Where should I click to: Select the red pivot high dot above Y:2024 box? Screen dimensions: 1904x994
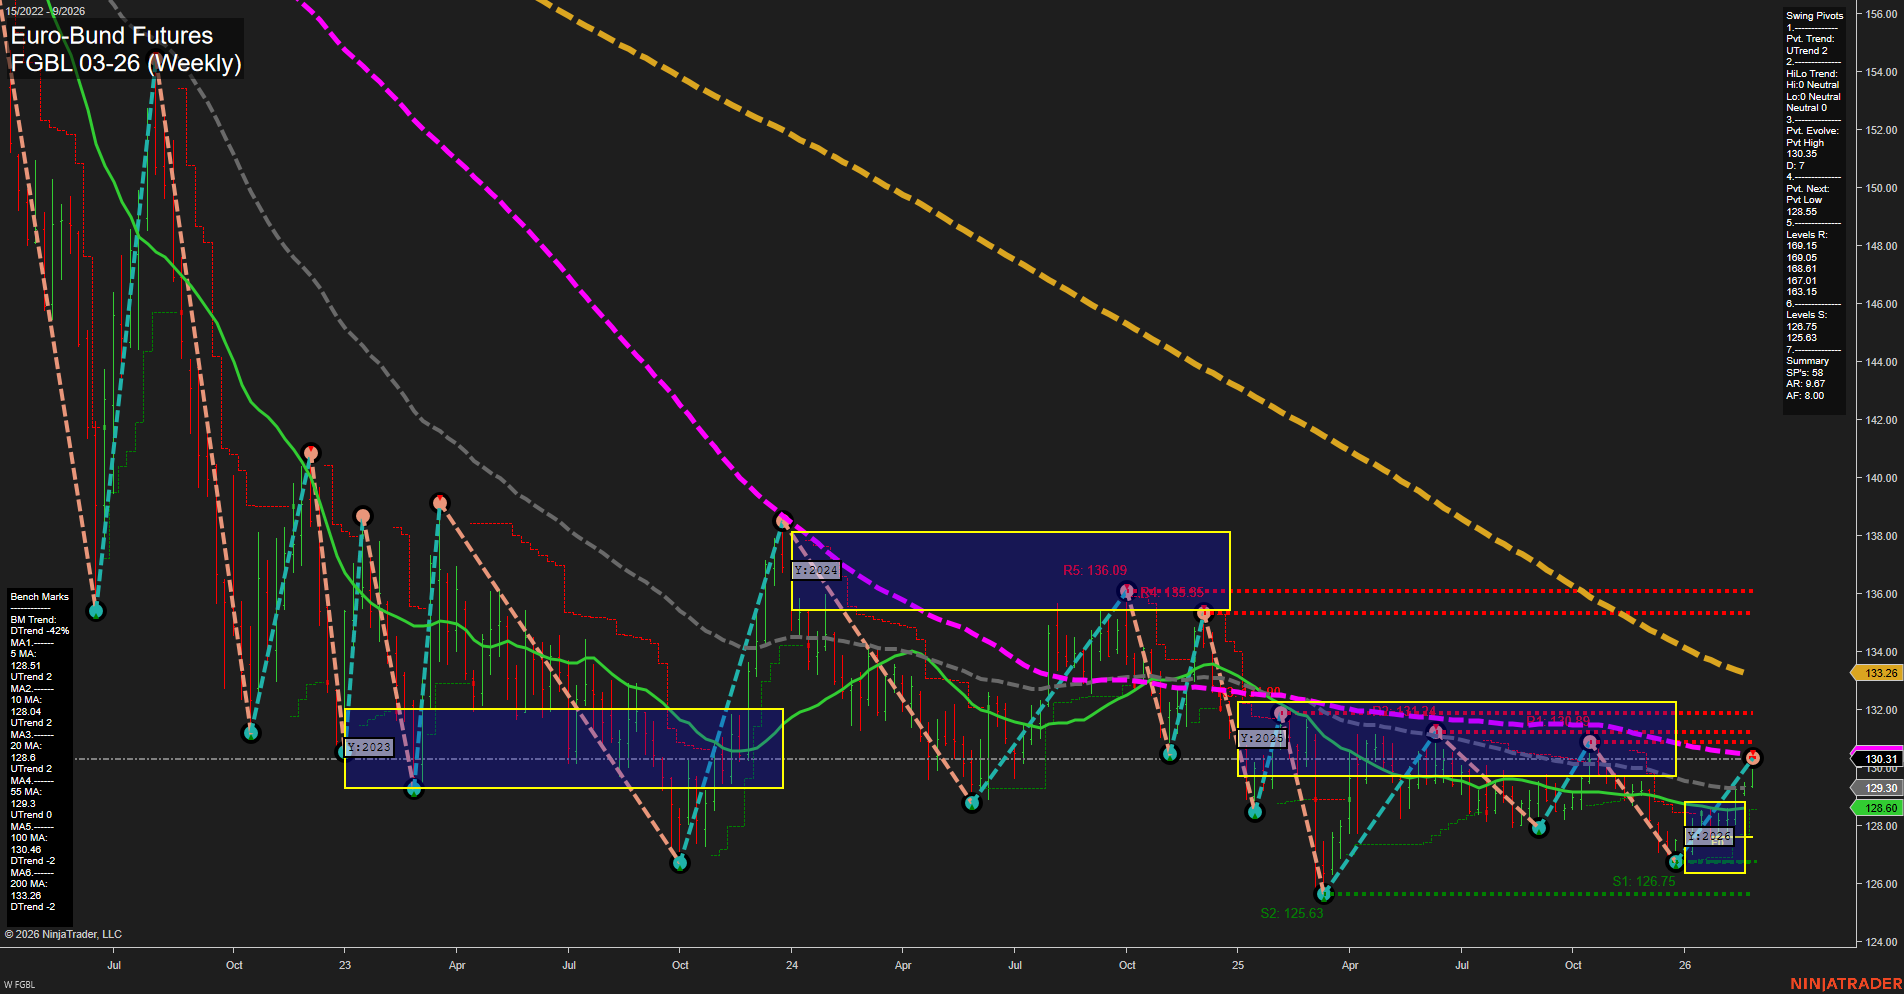coord(783,520)
